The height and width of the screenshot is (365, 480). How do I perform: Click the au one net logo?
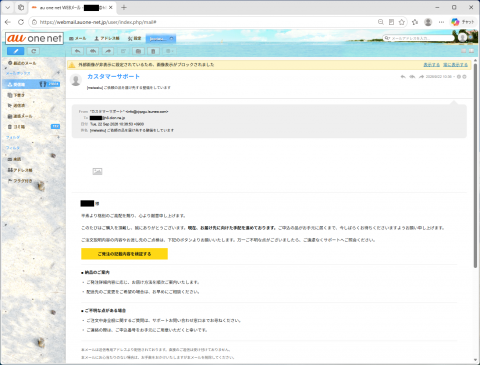pos(34,38)
